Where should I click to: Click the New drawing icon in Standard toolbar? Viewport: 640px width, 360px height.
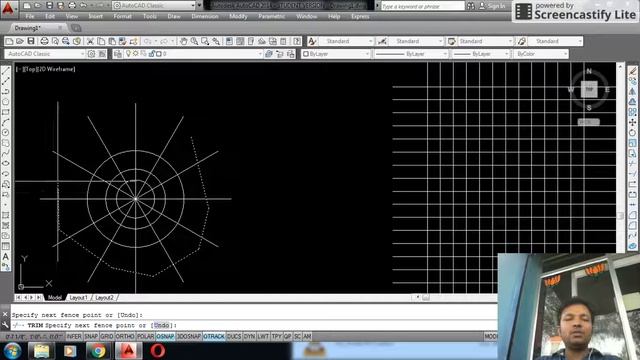tap(9, 41)
